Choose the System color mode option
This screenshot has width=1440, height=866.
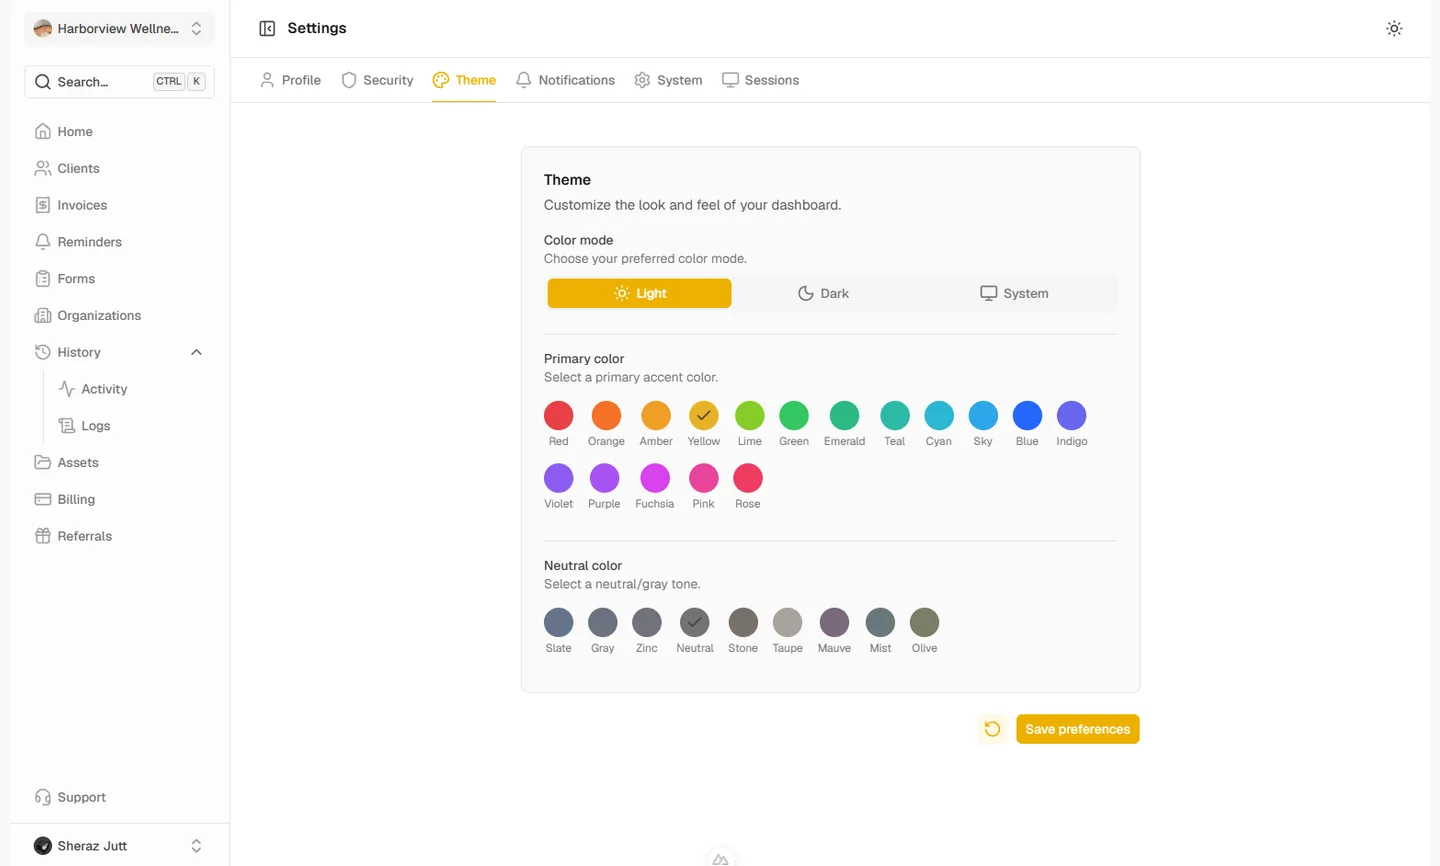point(1014,293)
